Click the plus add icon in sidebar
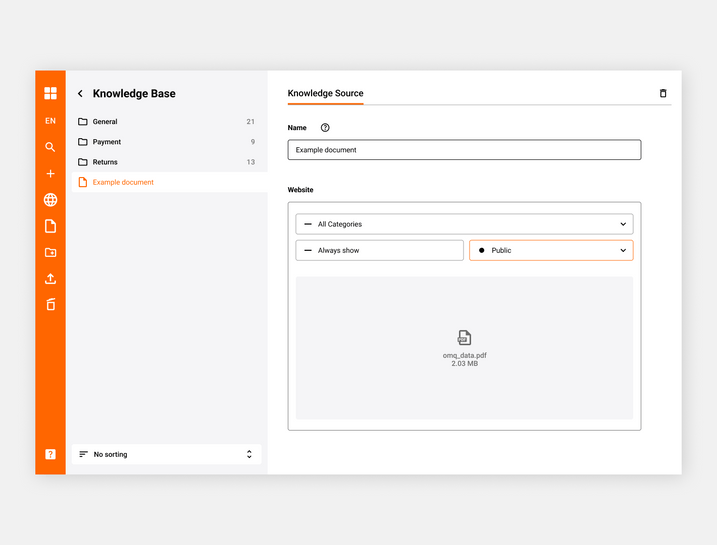 click(50, 173)
